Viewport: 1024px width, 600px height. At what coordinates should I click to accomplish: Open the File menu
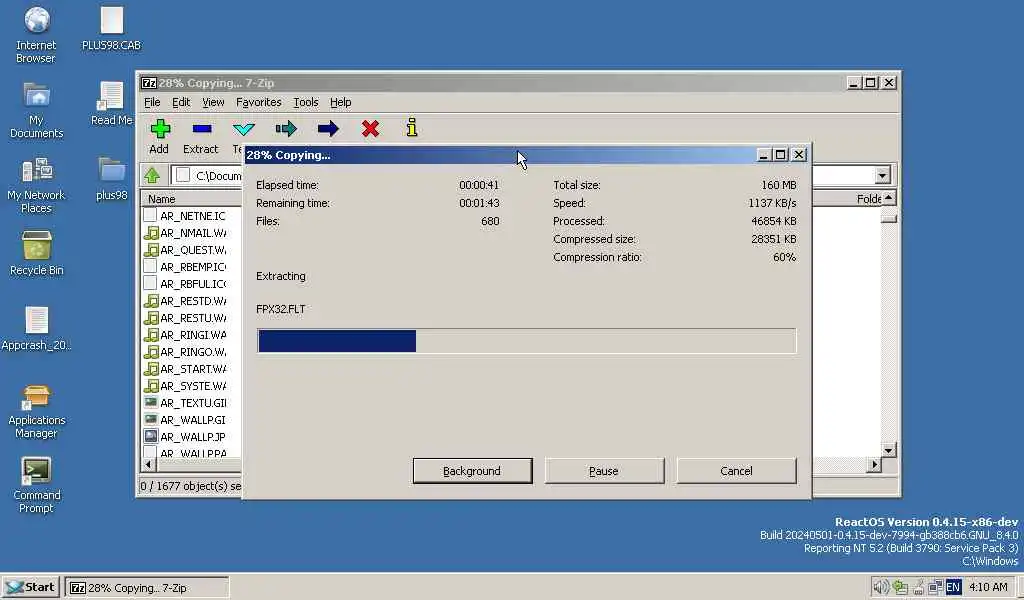coord(152,102)
